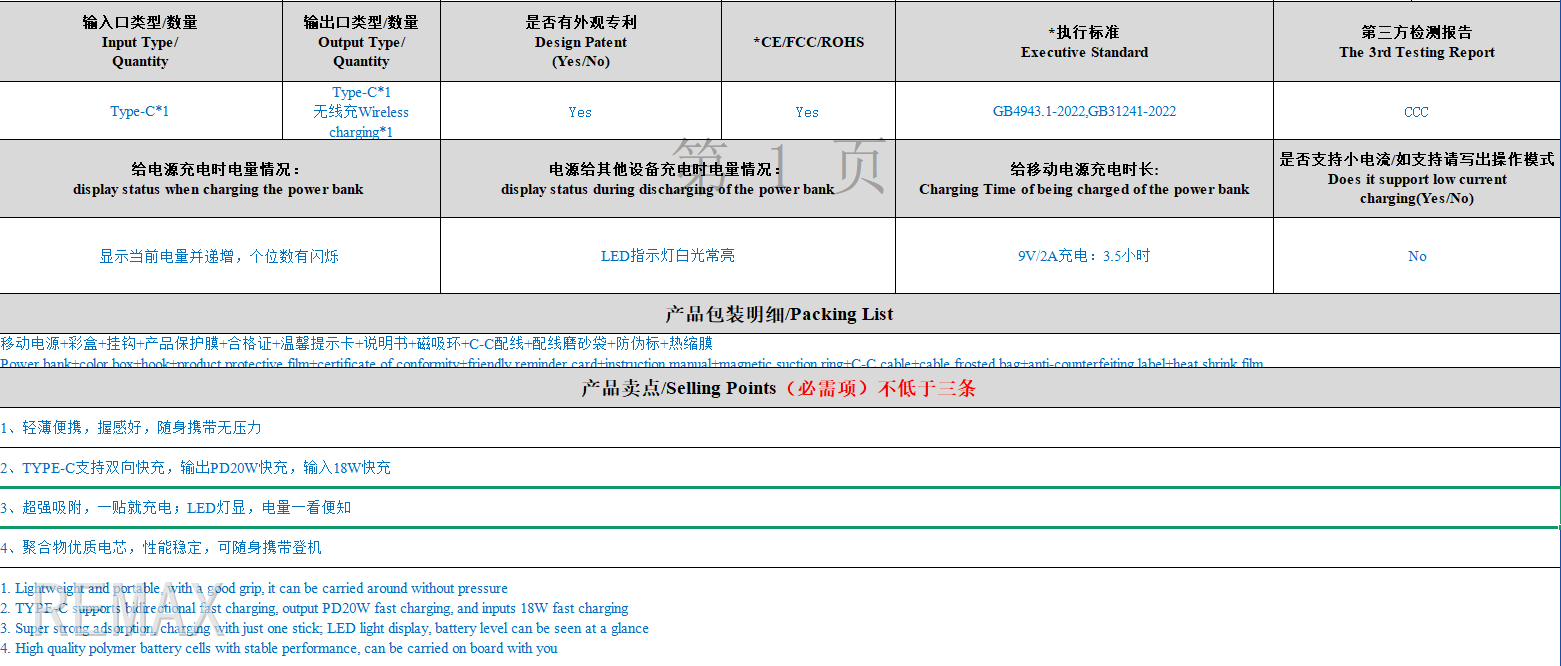
Task: Select the Executive Standard header cell
Action: pyautogui.click(x=1084, y=42)
